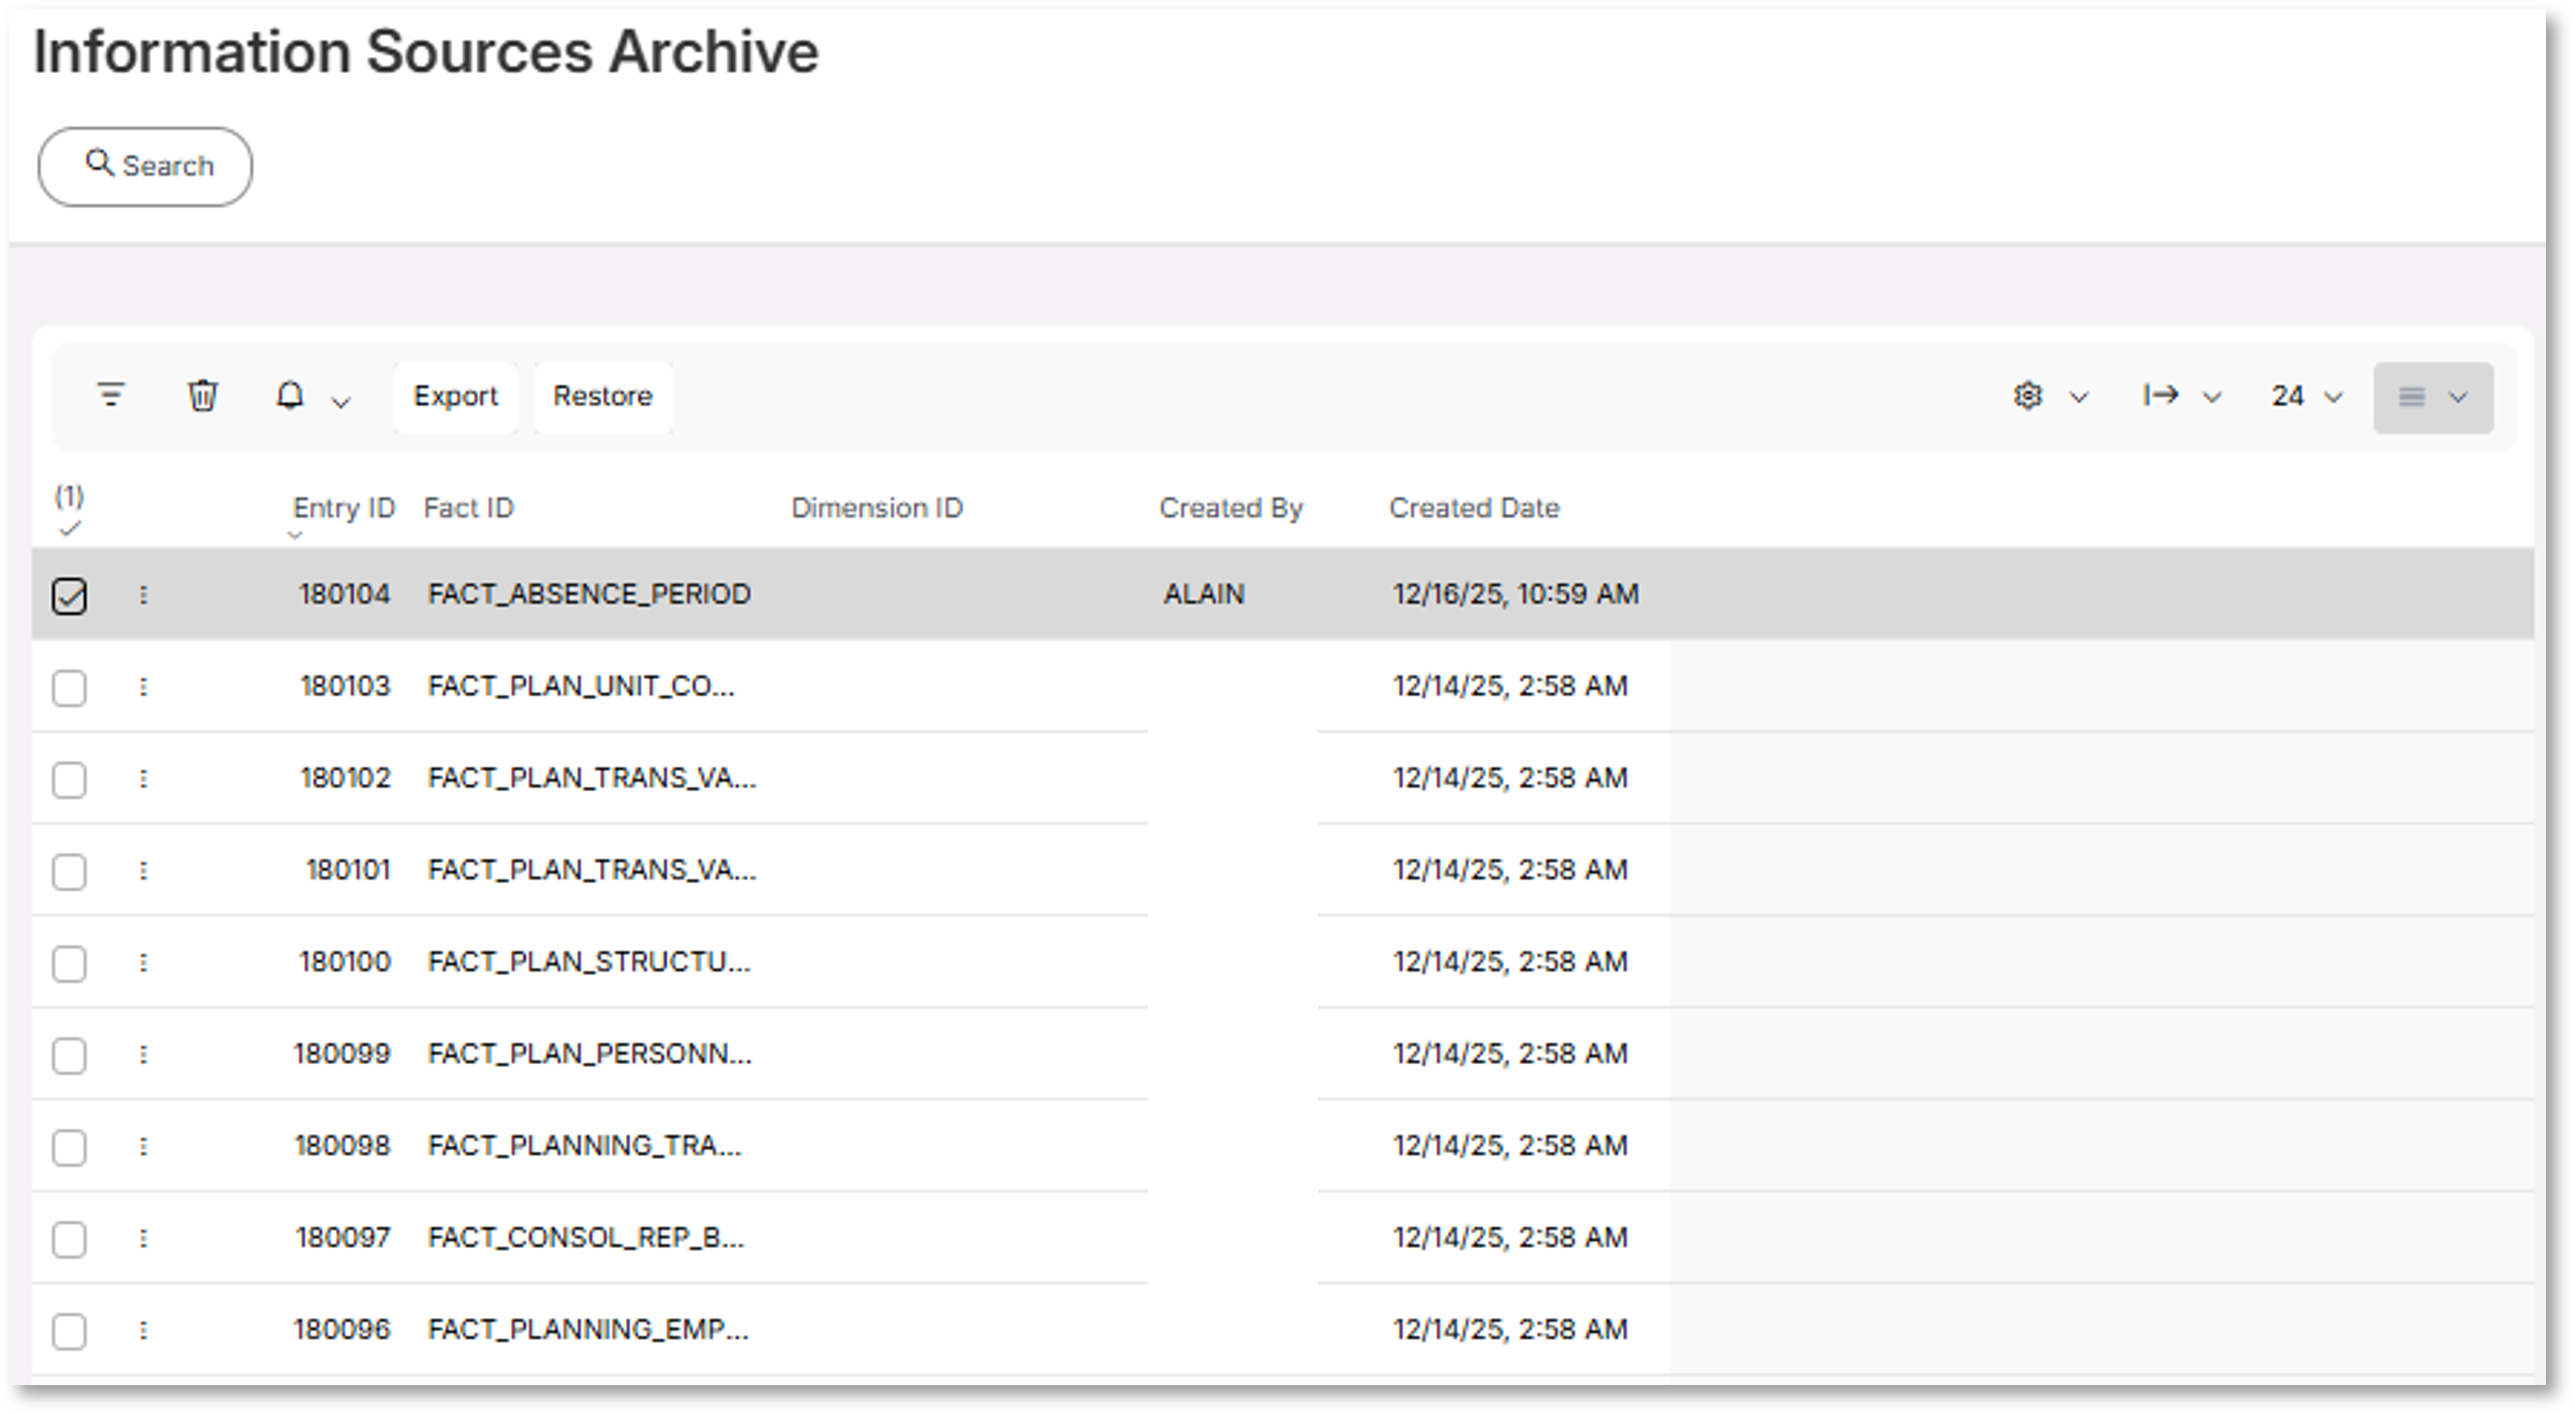2575x1414 pixels.
Task: Click the filter icon in the toolbar
Action: [110, 395]
